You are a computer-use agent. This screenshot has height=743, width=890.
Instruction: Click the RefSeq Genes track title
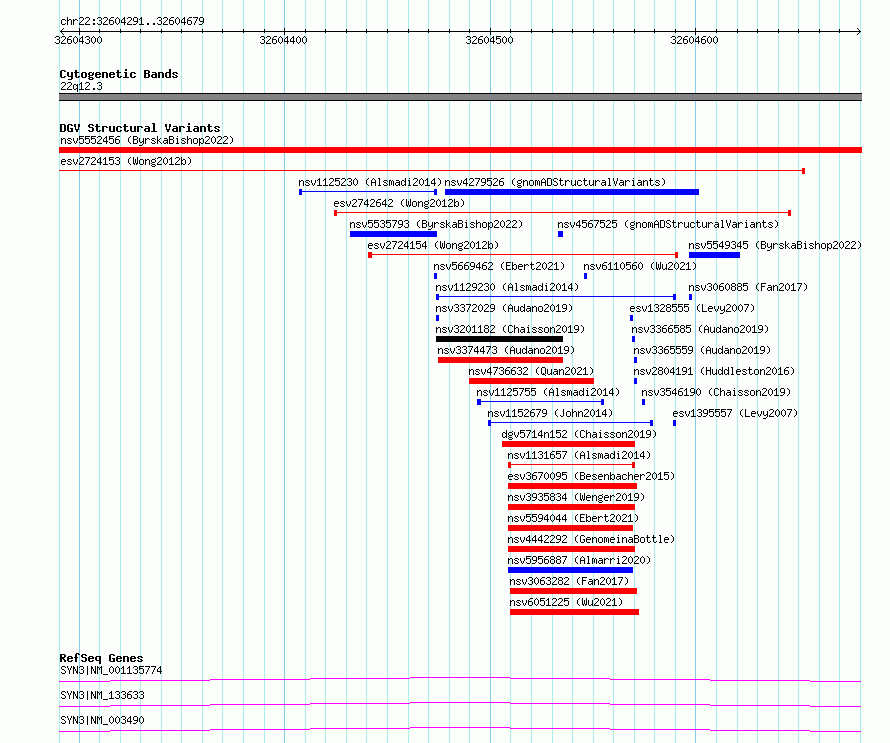pyautogui.click(x=101, y=658)
